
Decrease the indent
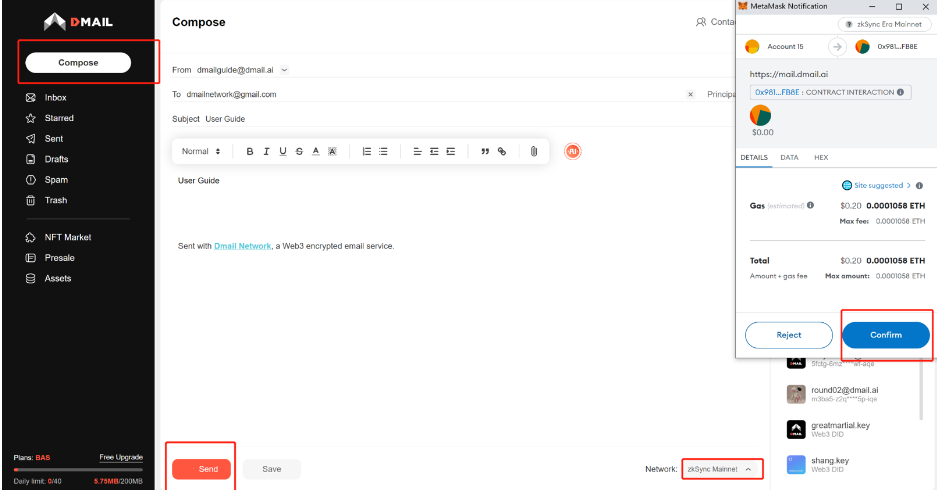pyautogui.click(x=434, y=152)
